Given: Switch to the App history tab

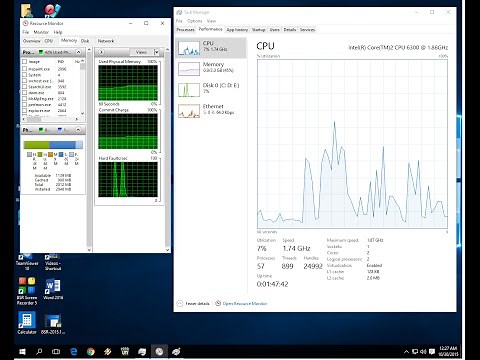Looking at the screenshot, I should click(x=237, y=30).
